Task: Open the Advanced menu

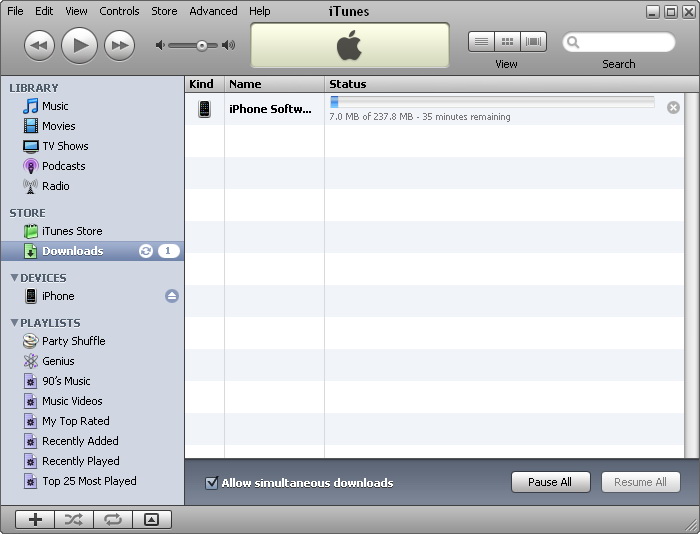Action: click(213, 11)
